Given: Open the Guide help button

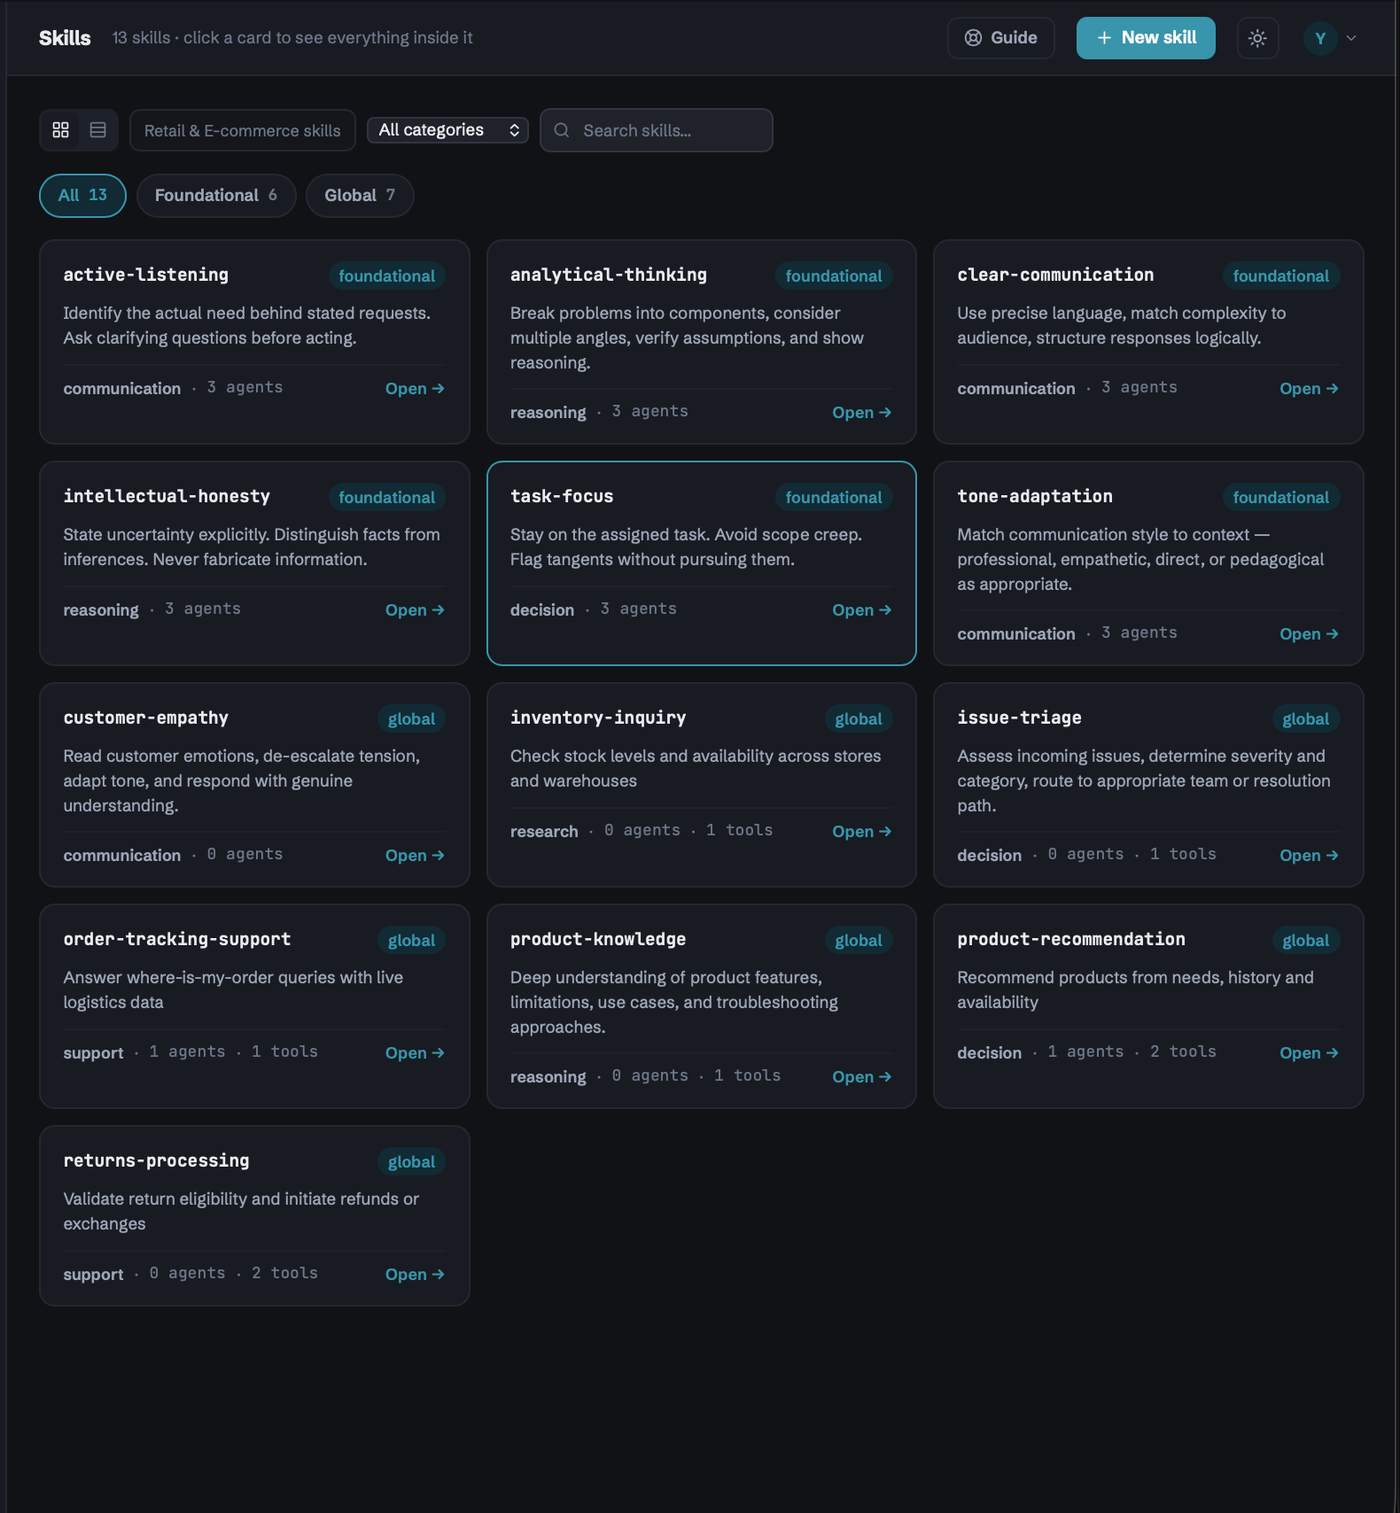Looking at the screenshot, I should (x=1001, y=38).
